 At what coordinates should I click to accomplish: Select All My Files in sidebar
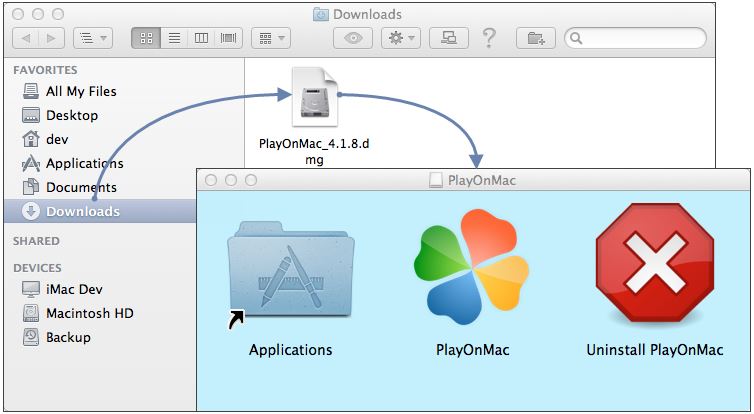100,91
